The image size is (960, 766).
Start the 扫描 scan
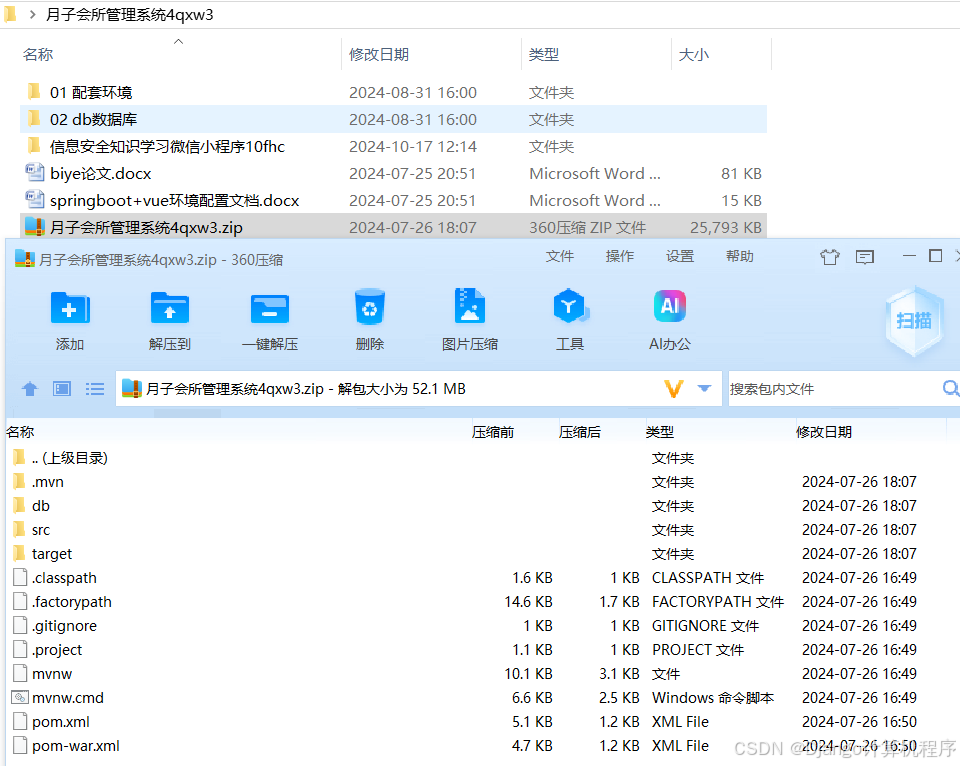913,320
